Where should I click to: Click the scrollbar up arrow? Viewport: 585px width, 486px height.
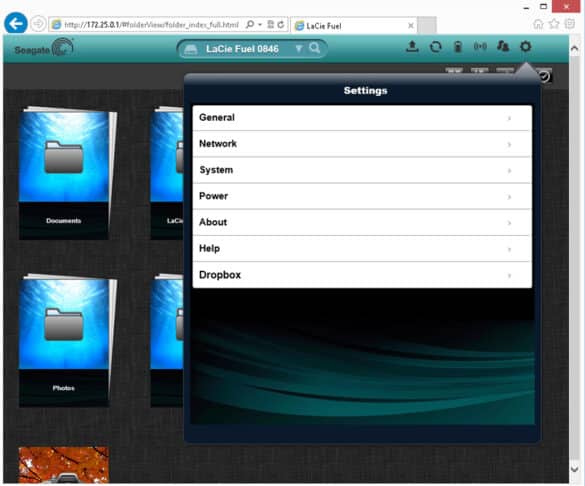click(x=574, y=48)
